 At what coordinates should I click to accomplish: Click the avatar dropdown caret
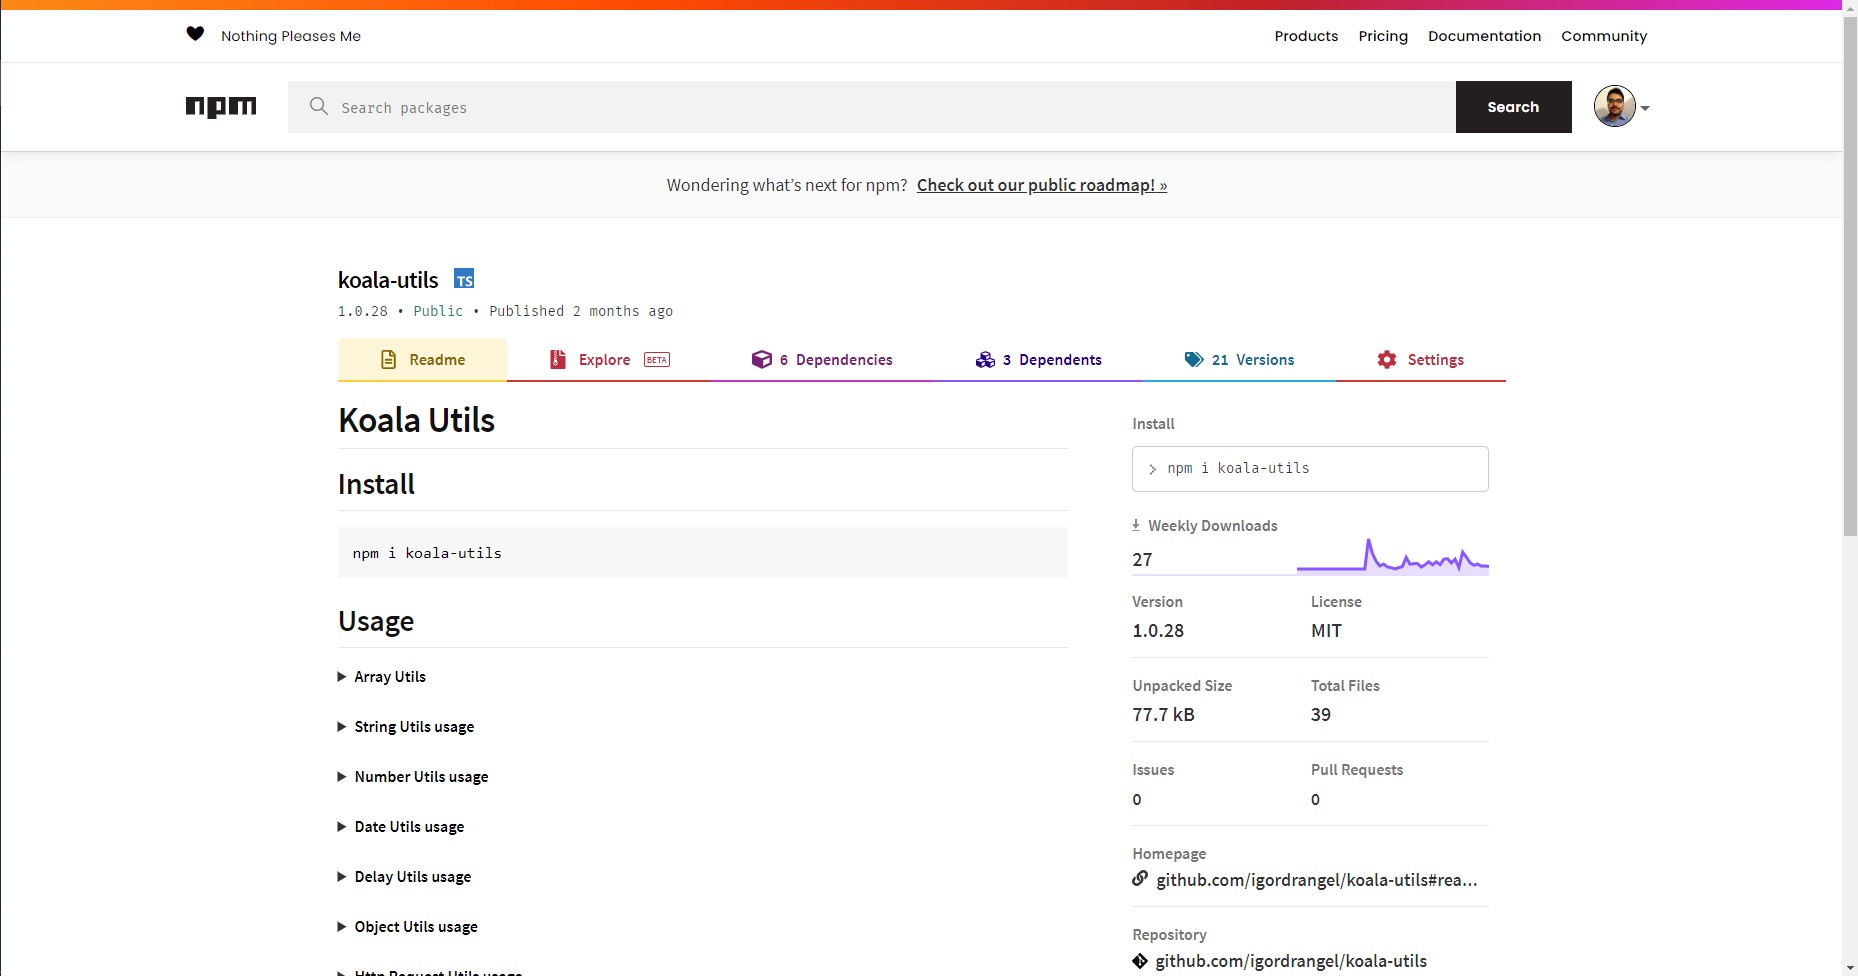click(1645, 108)
